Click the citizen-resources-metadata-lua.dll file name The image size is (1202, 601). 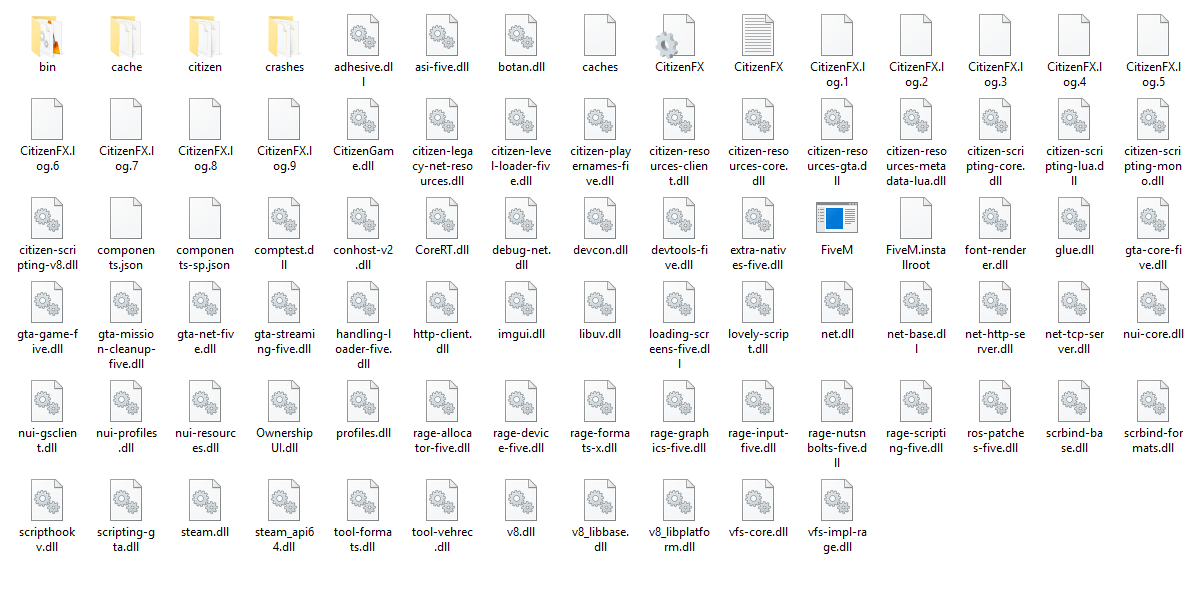[x=917, y=166]
